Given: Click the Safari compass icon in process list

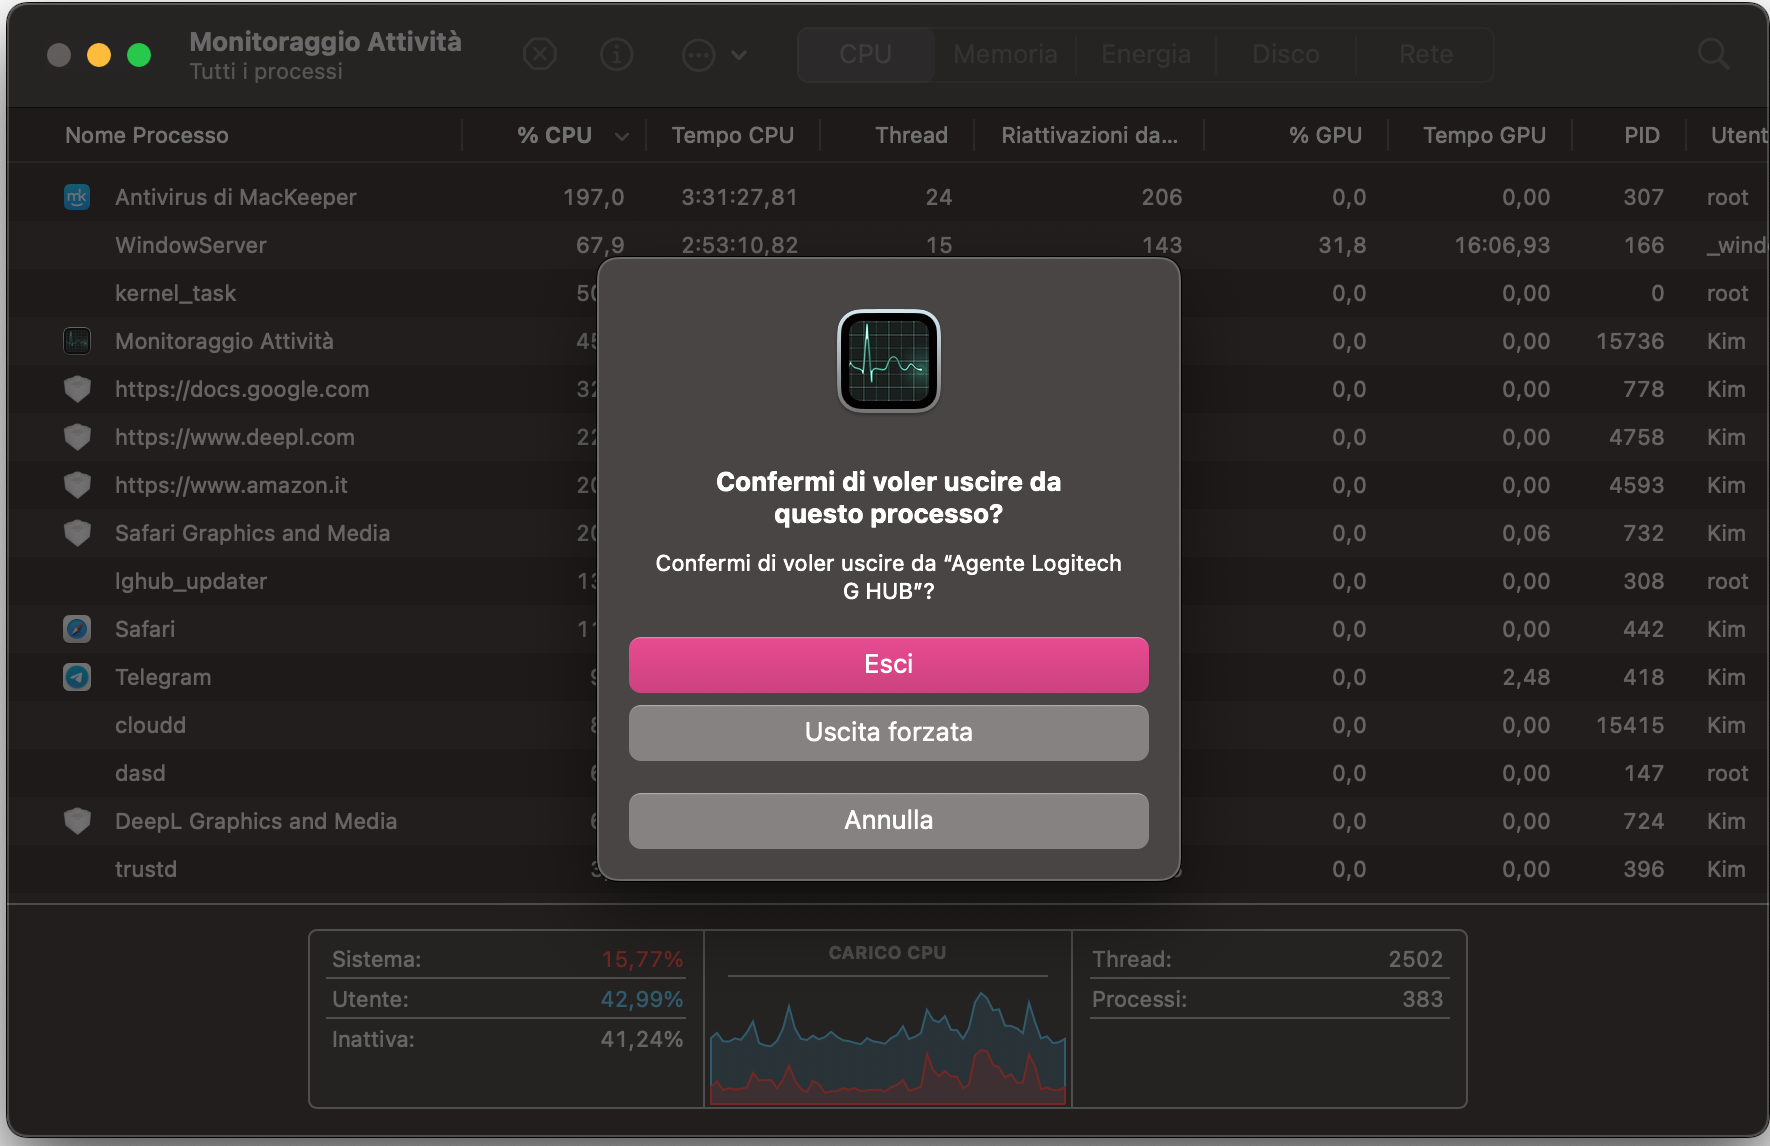Looking at the screenshot, I should tap(77, 629).
